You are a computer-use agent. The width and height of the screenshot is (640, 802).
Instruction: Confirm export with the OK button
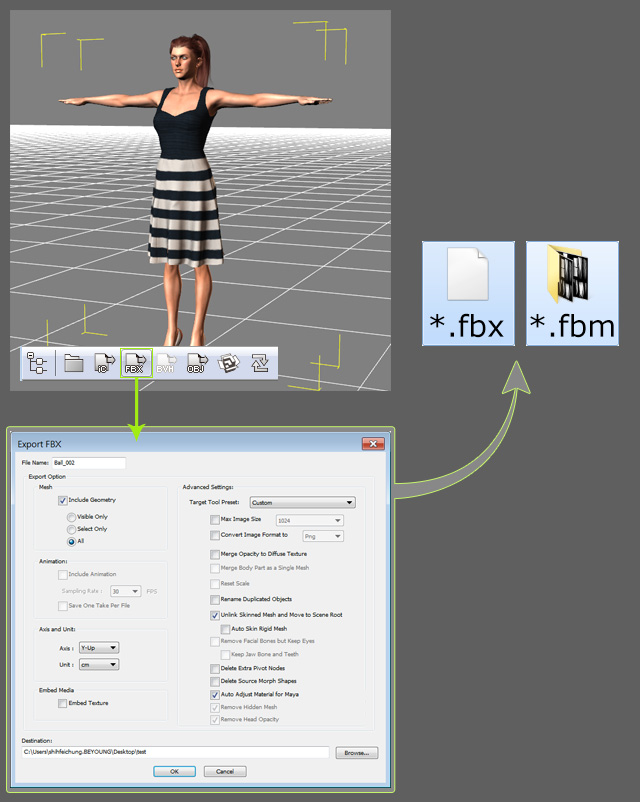point(174,771)
